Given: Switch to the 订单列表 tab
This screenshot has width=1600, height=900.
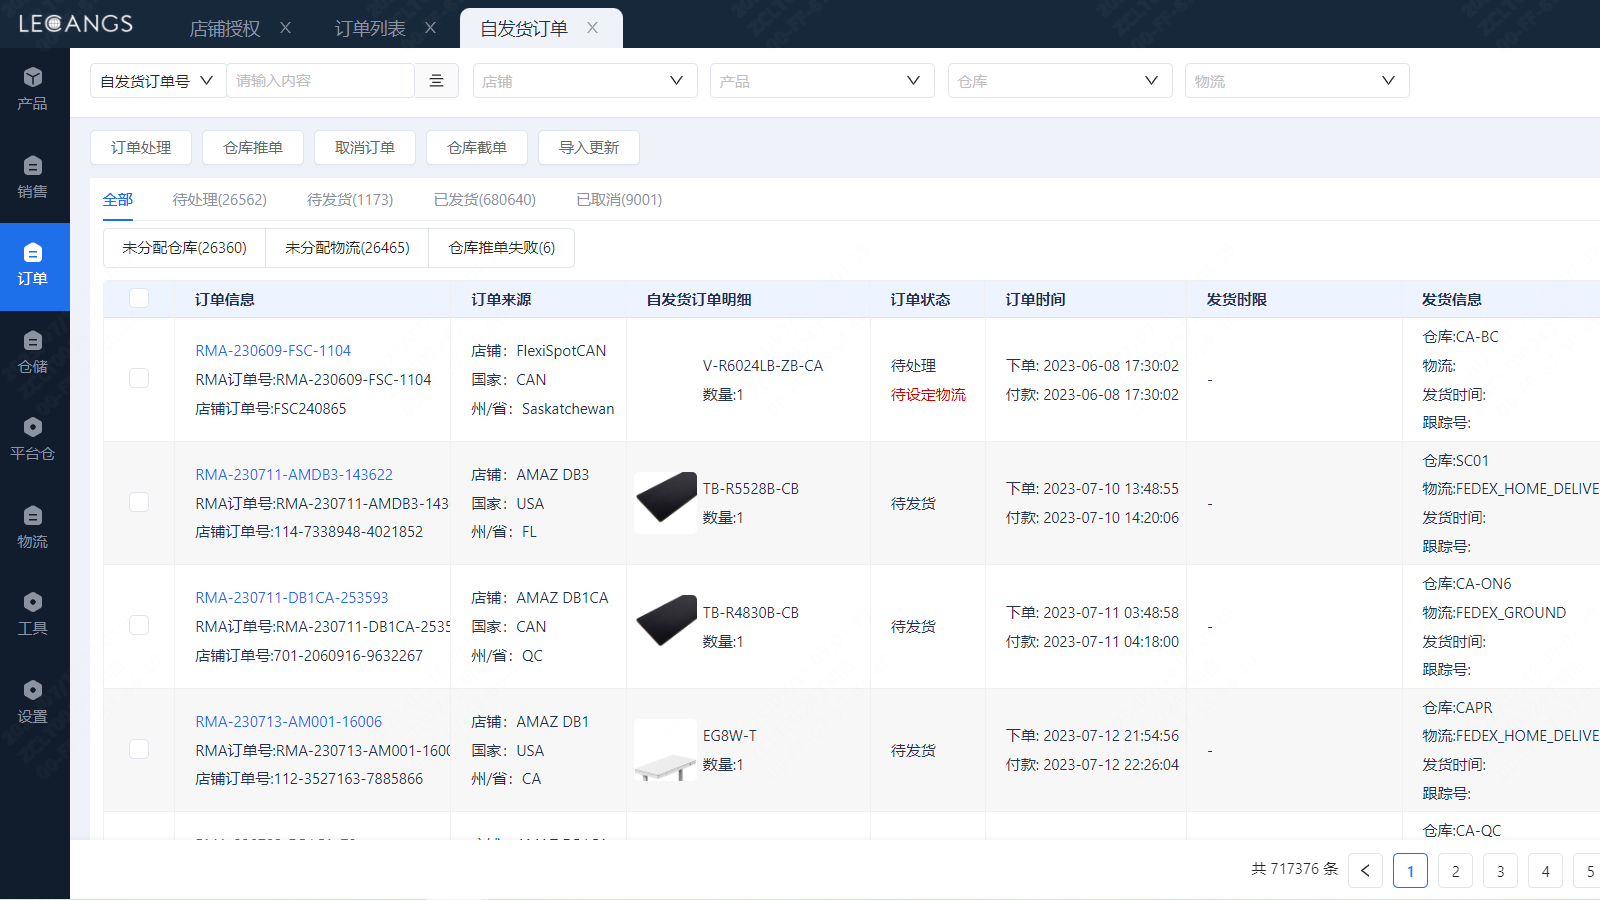Looking at the screenshot, I should tap(370, 29).
